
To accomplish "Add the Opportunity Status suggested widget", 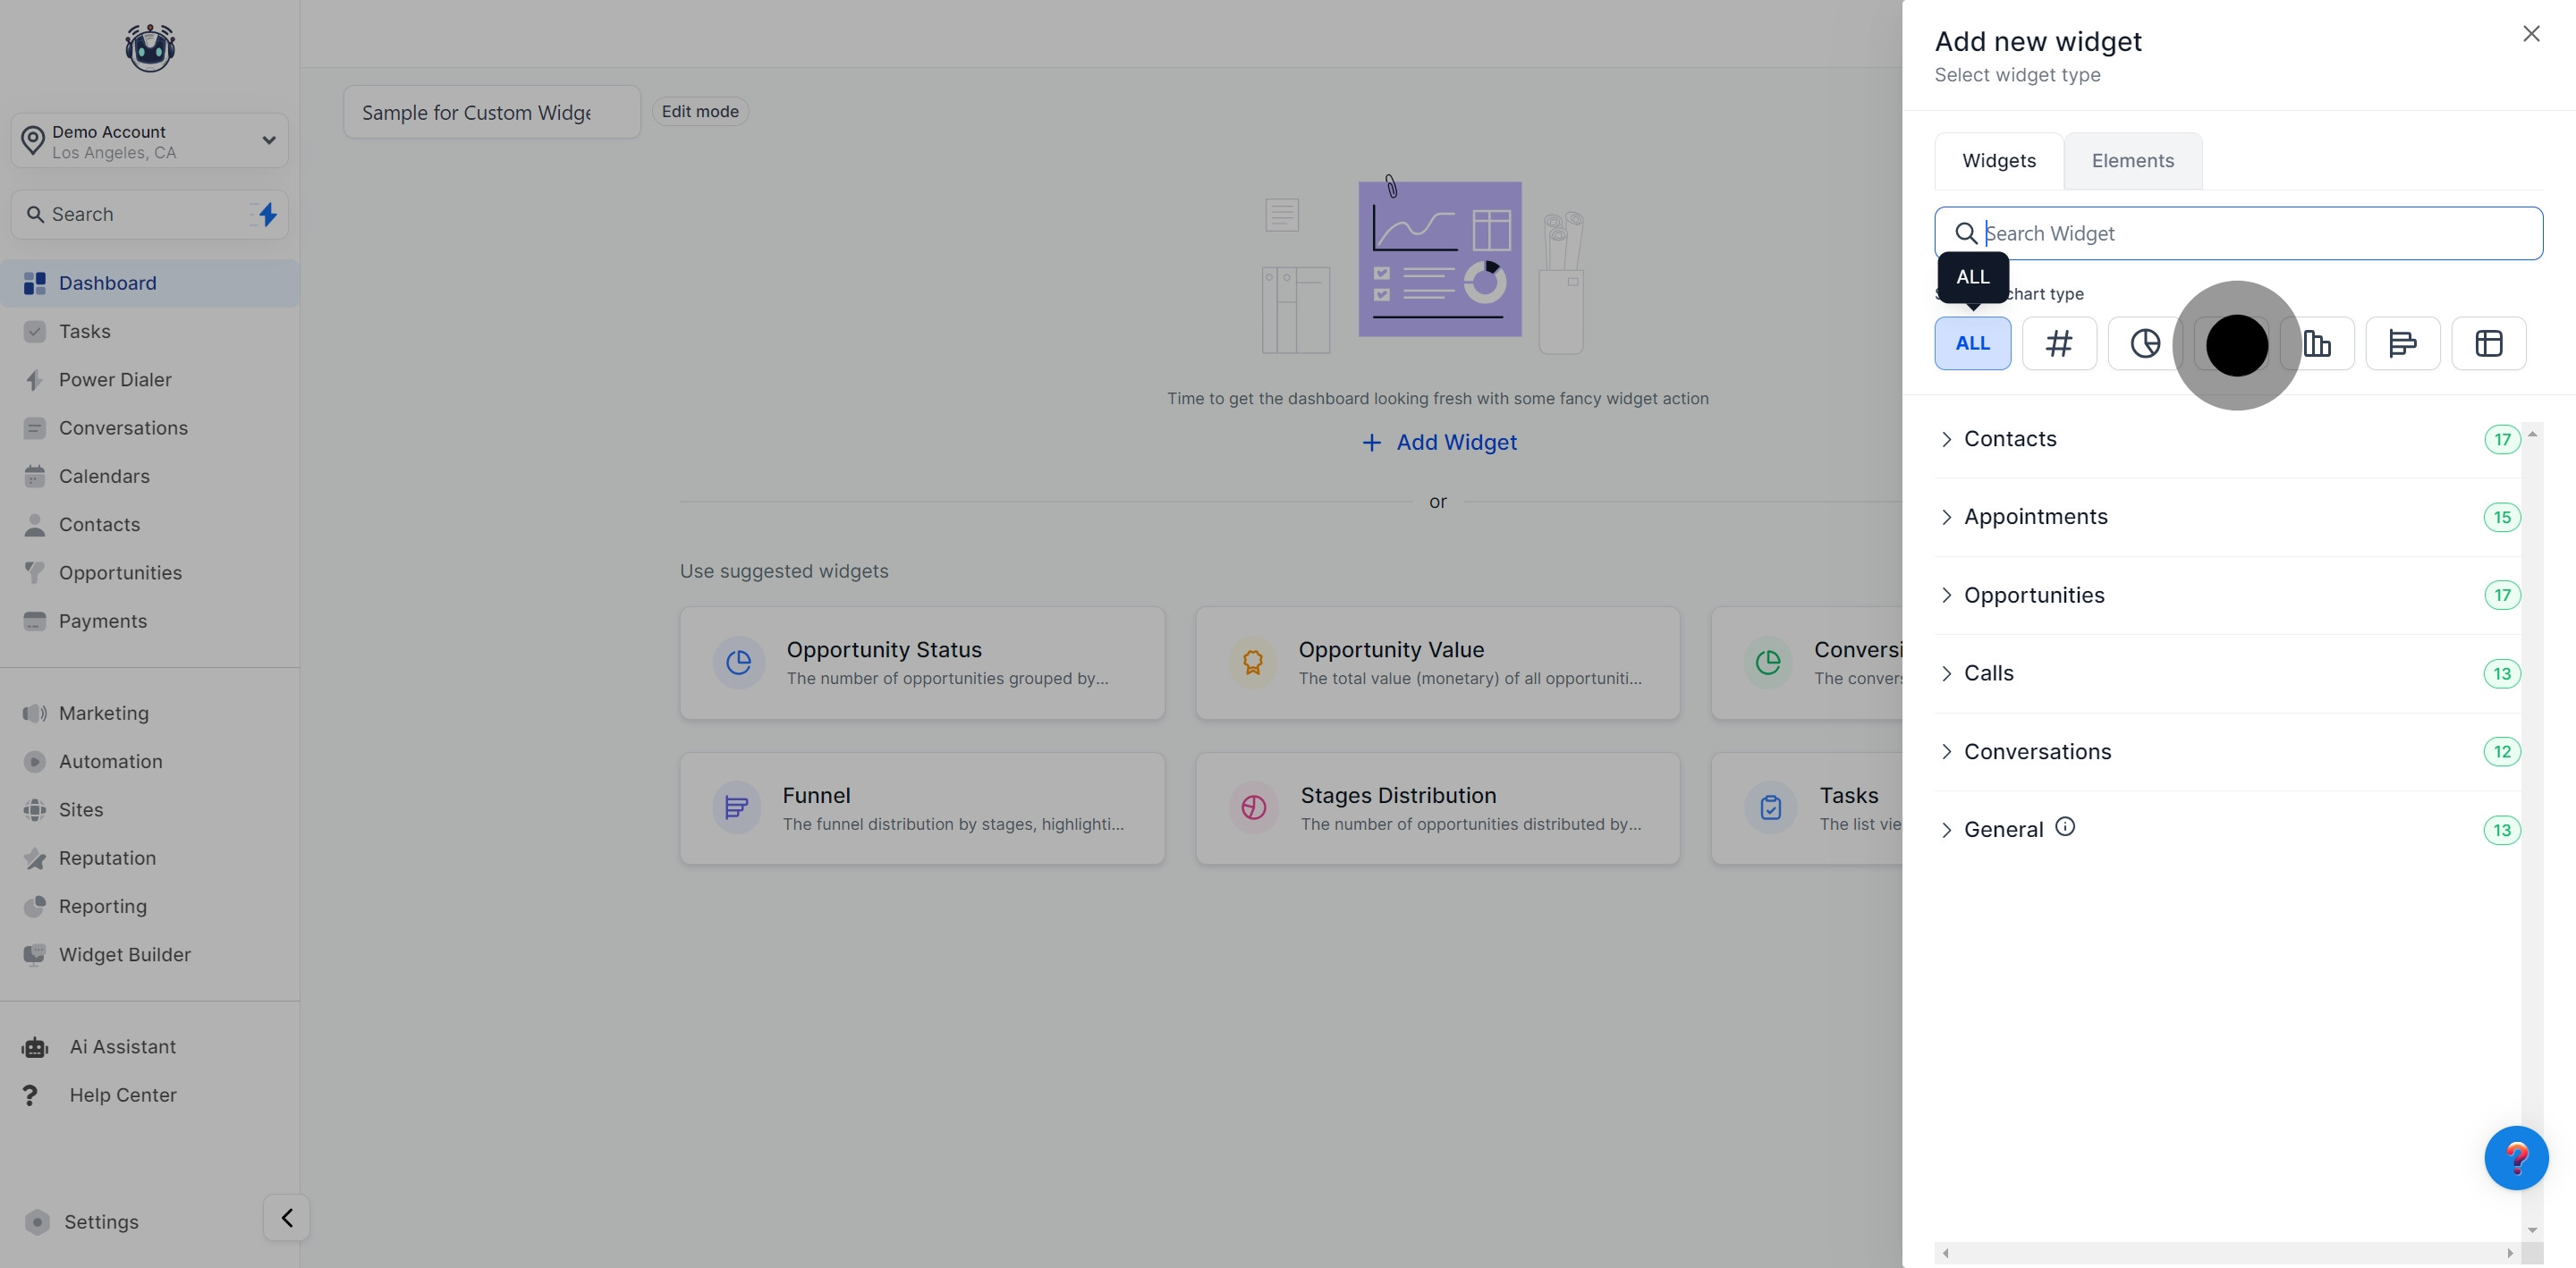I will click(922, 663).
